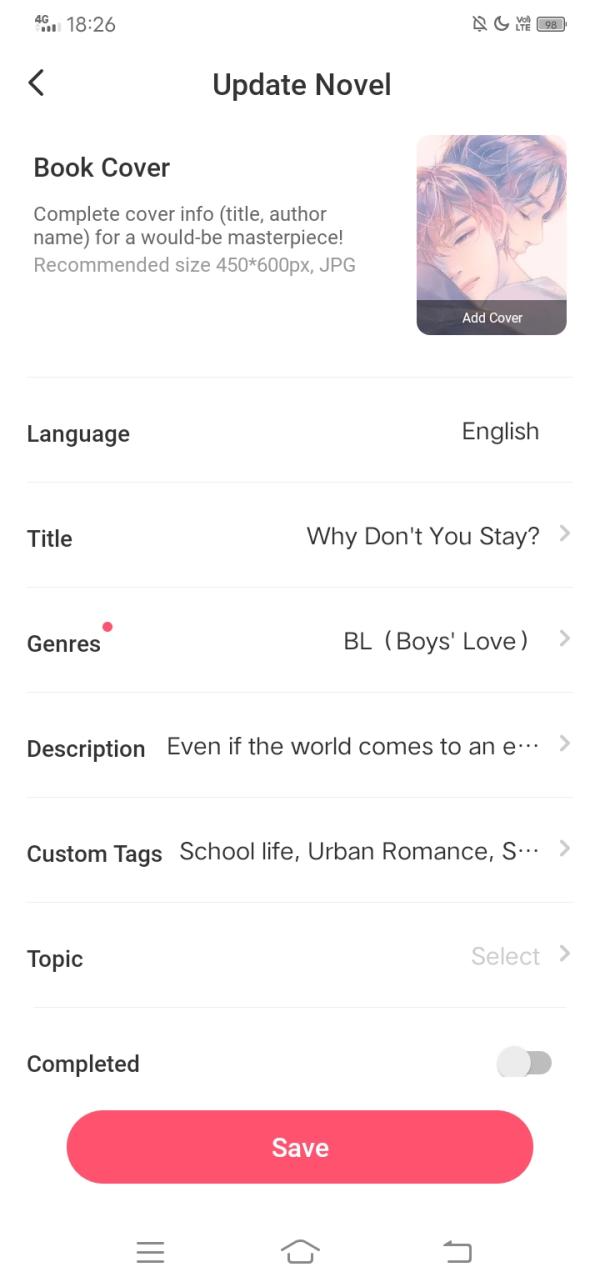This screenshot has width=600, height=1287.
Task: Tap the 4G signal strength icon
Action: [x=46, y=24]
